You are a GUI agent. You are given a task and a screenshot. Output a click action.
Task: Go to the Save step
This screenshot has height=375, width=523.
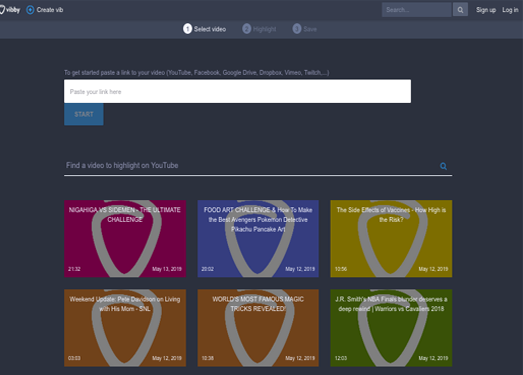(310, 29)
